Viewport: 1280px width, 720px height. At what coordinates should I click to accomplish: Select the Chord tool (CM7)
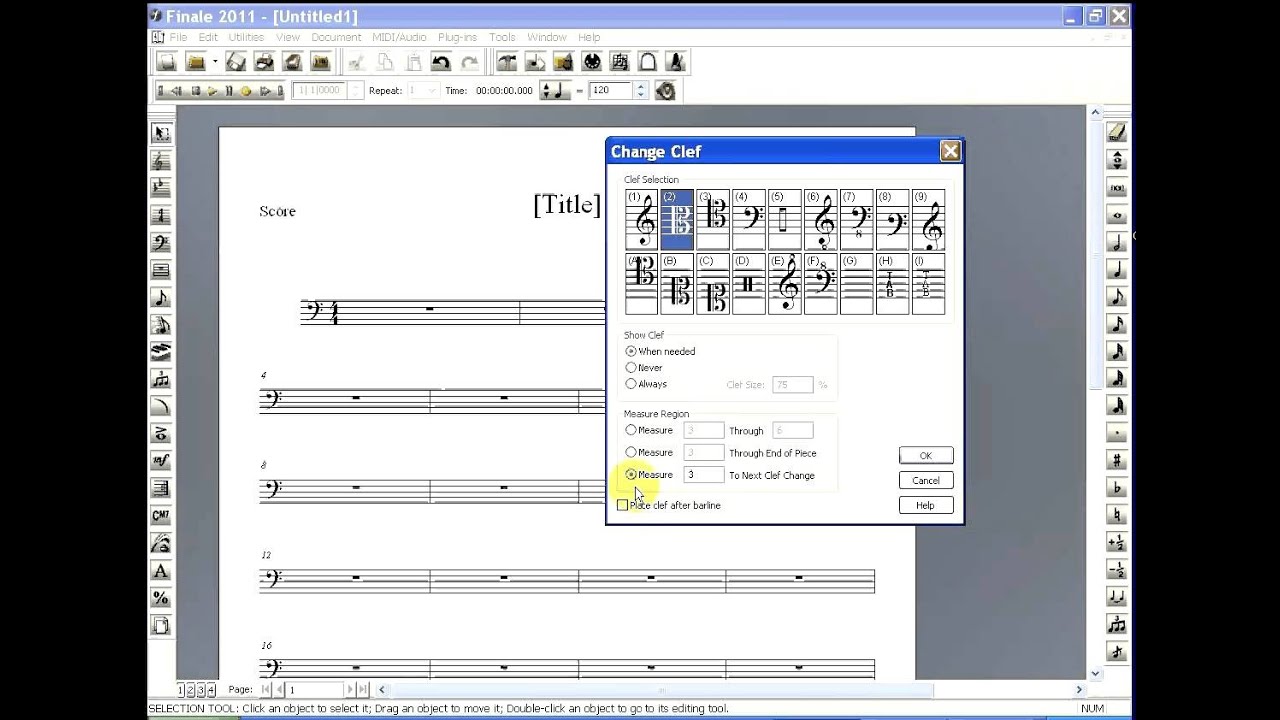160,516
